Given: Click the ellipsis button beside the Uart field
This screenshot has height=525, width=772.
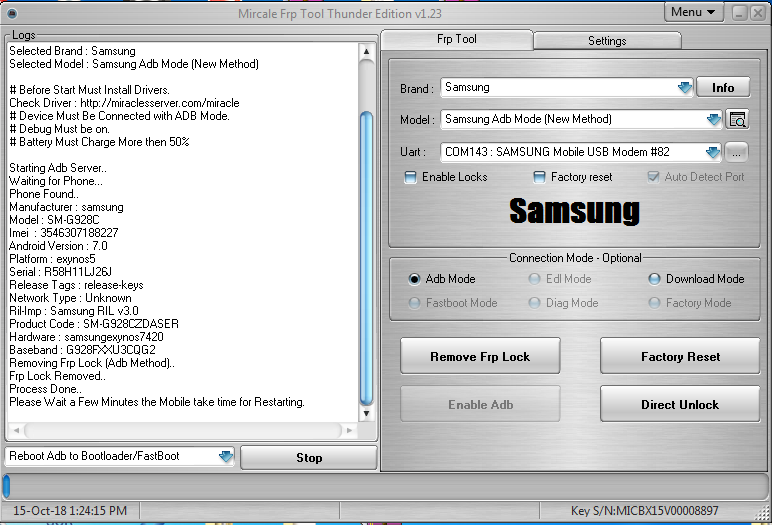Looking at the screenshot, I should (x=736, y=152).
